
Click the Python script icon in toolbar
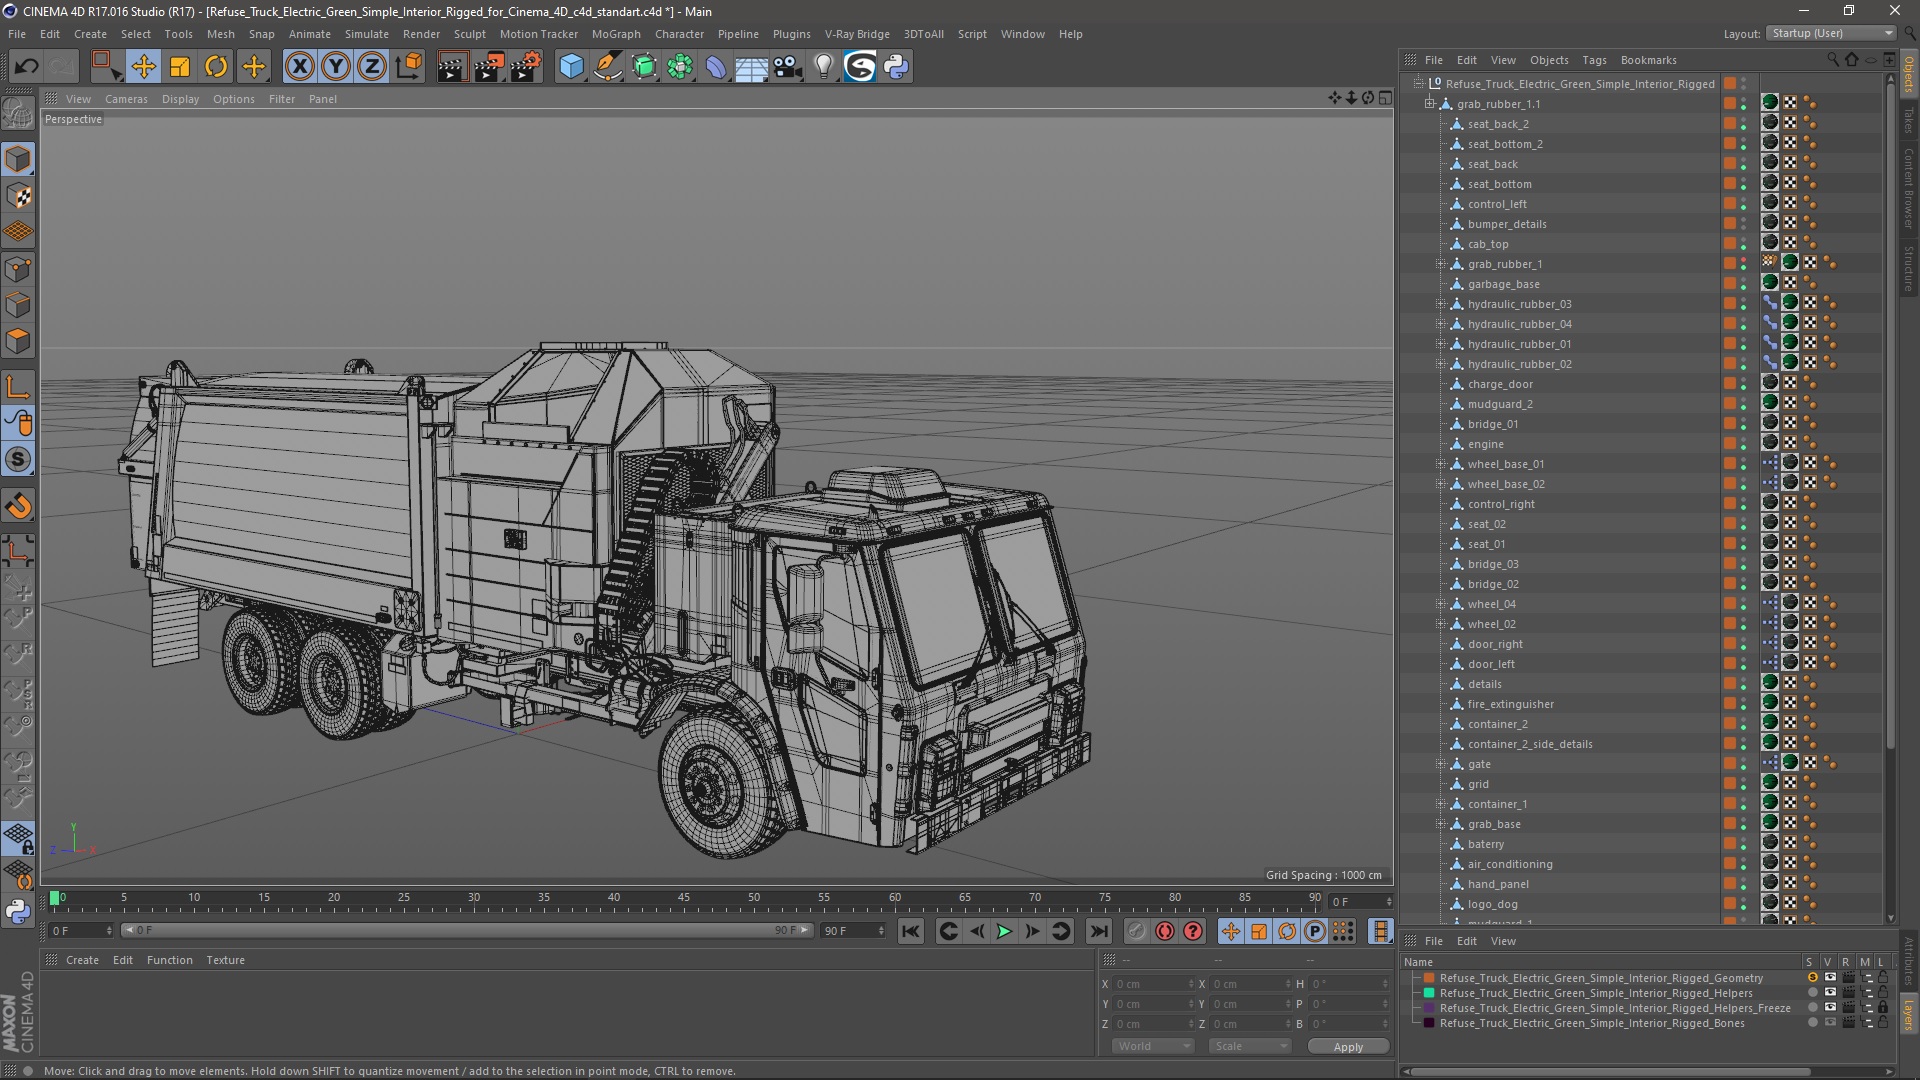(896, 67)
